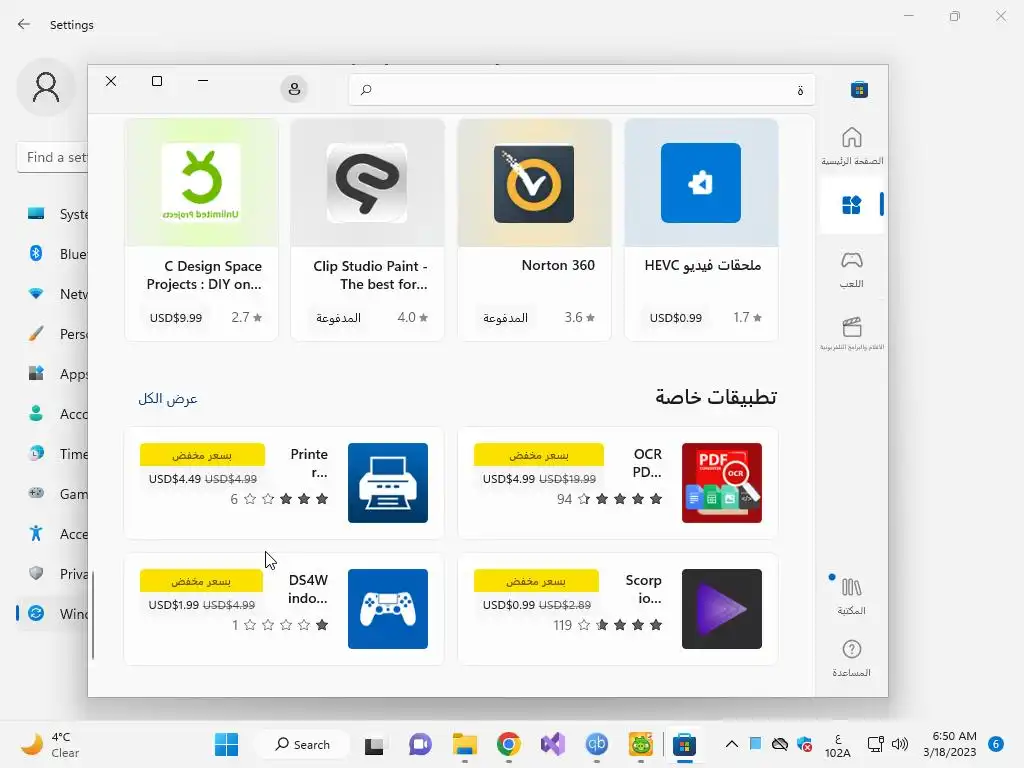This screenshot has height=768, width=1024.
Task: Open the HEVC video extensions app card
Action: 701,229
